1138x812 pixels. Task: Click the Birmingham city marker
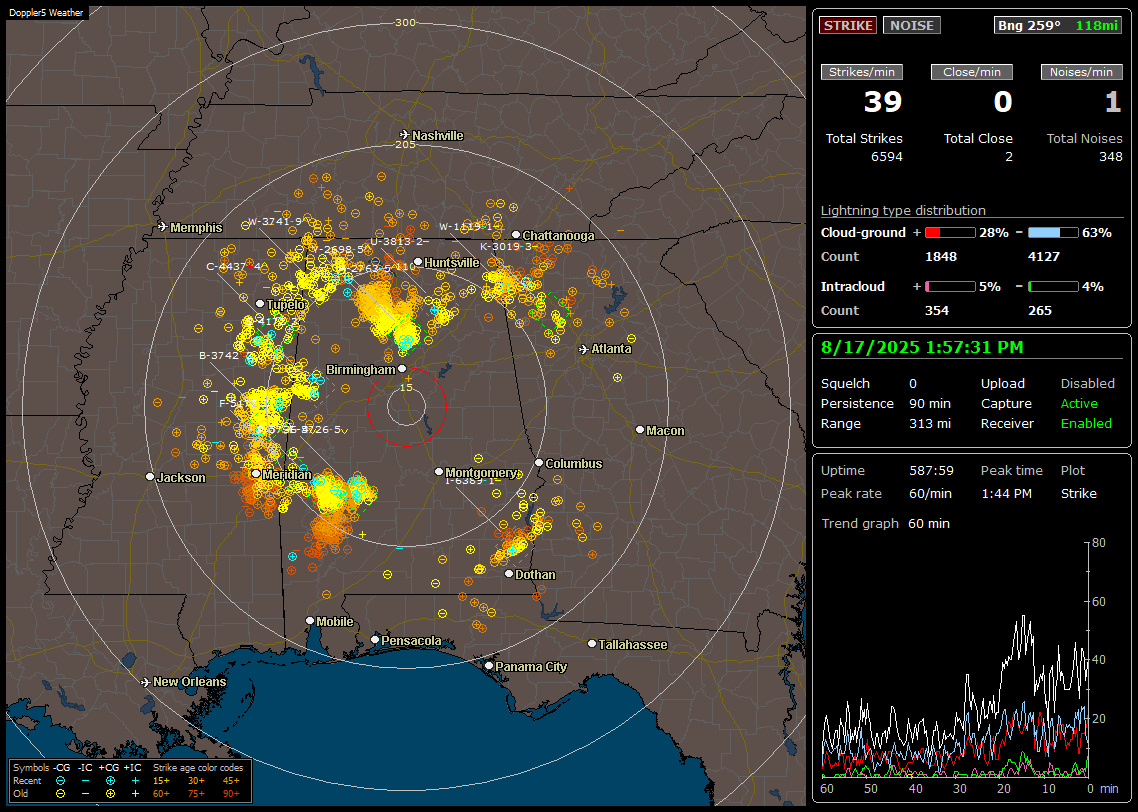(x=402, y=369)
